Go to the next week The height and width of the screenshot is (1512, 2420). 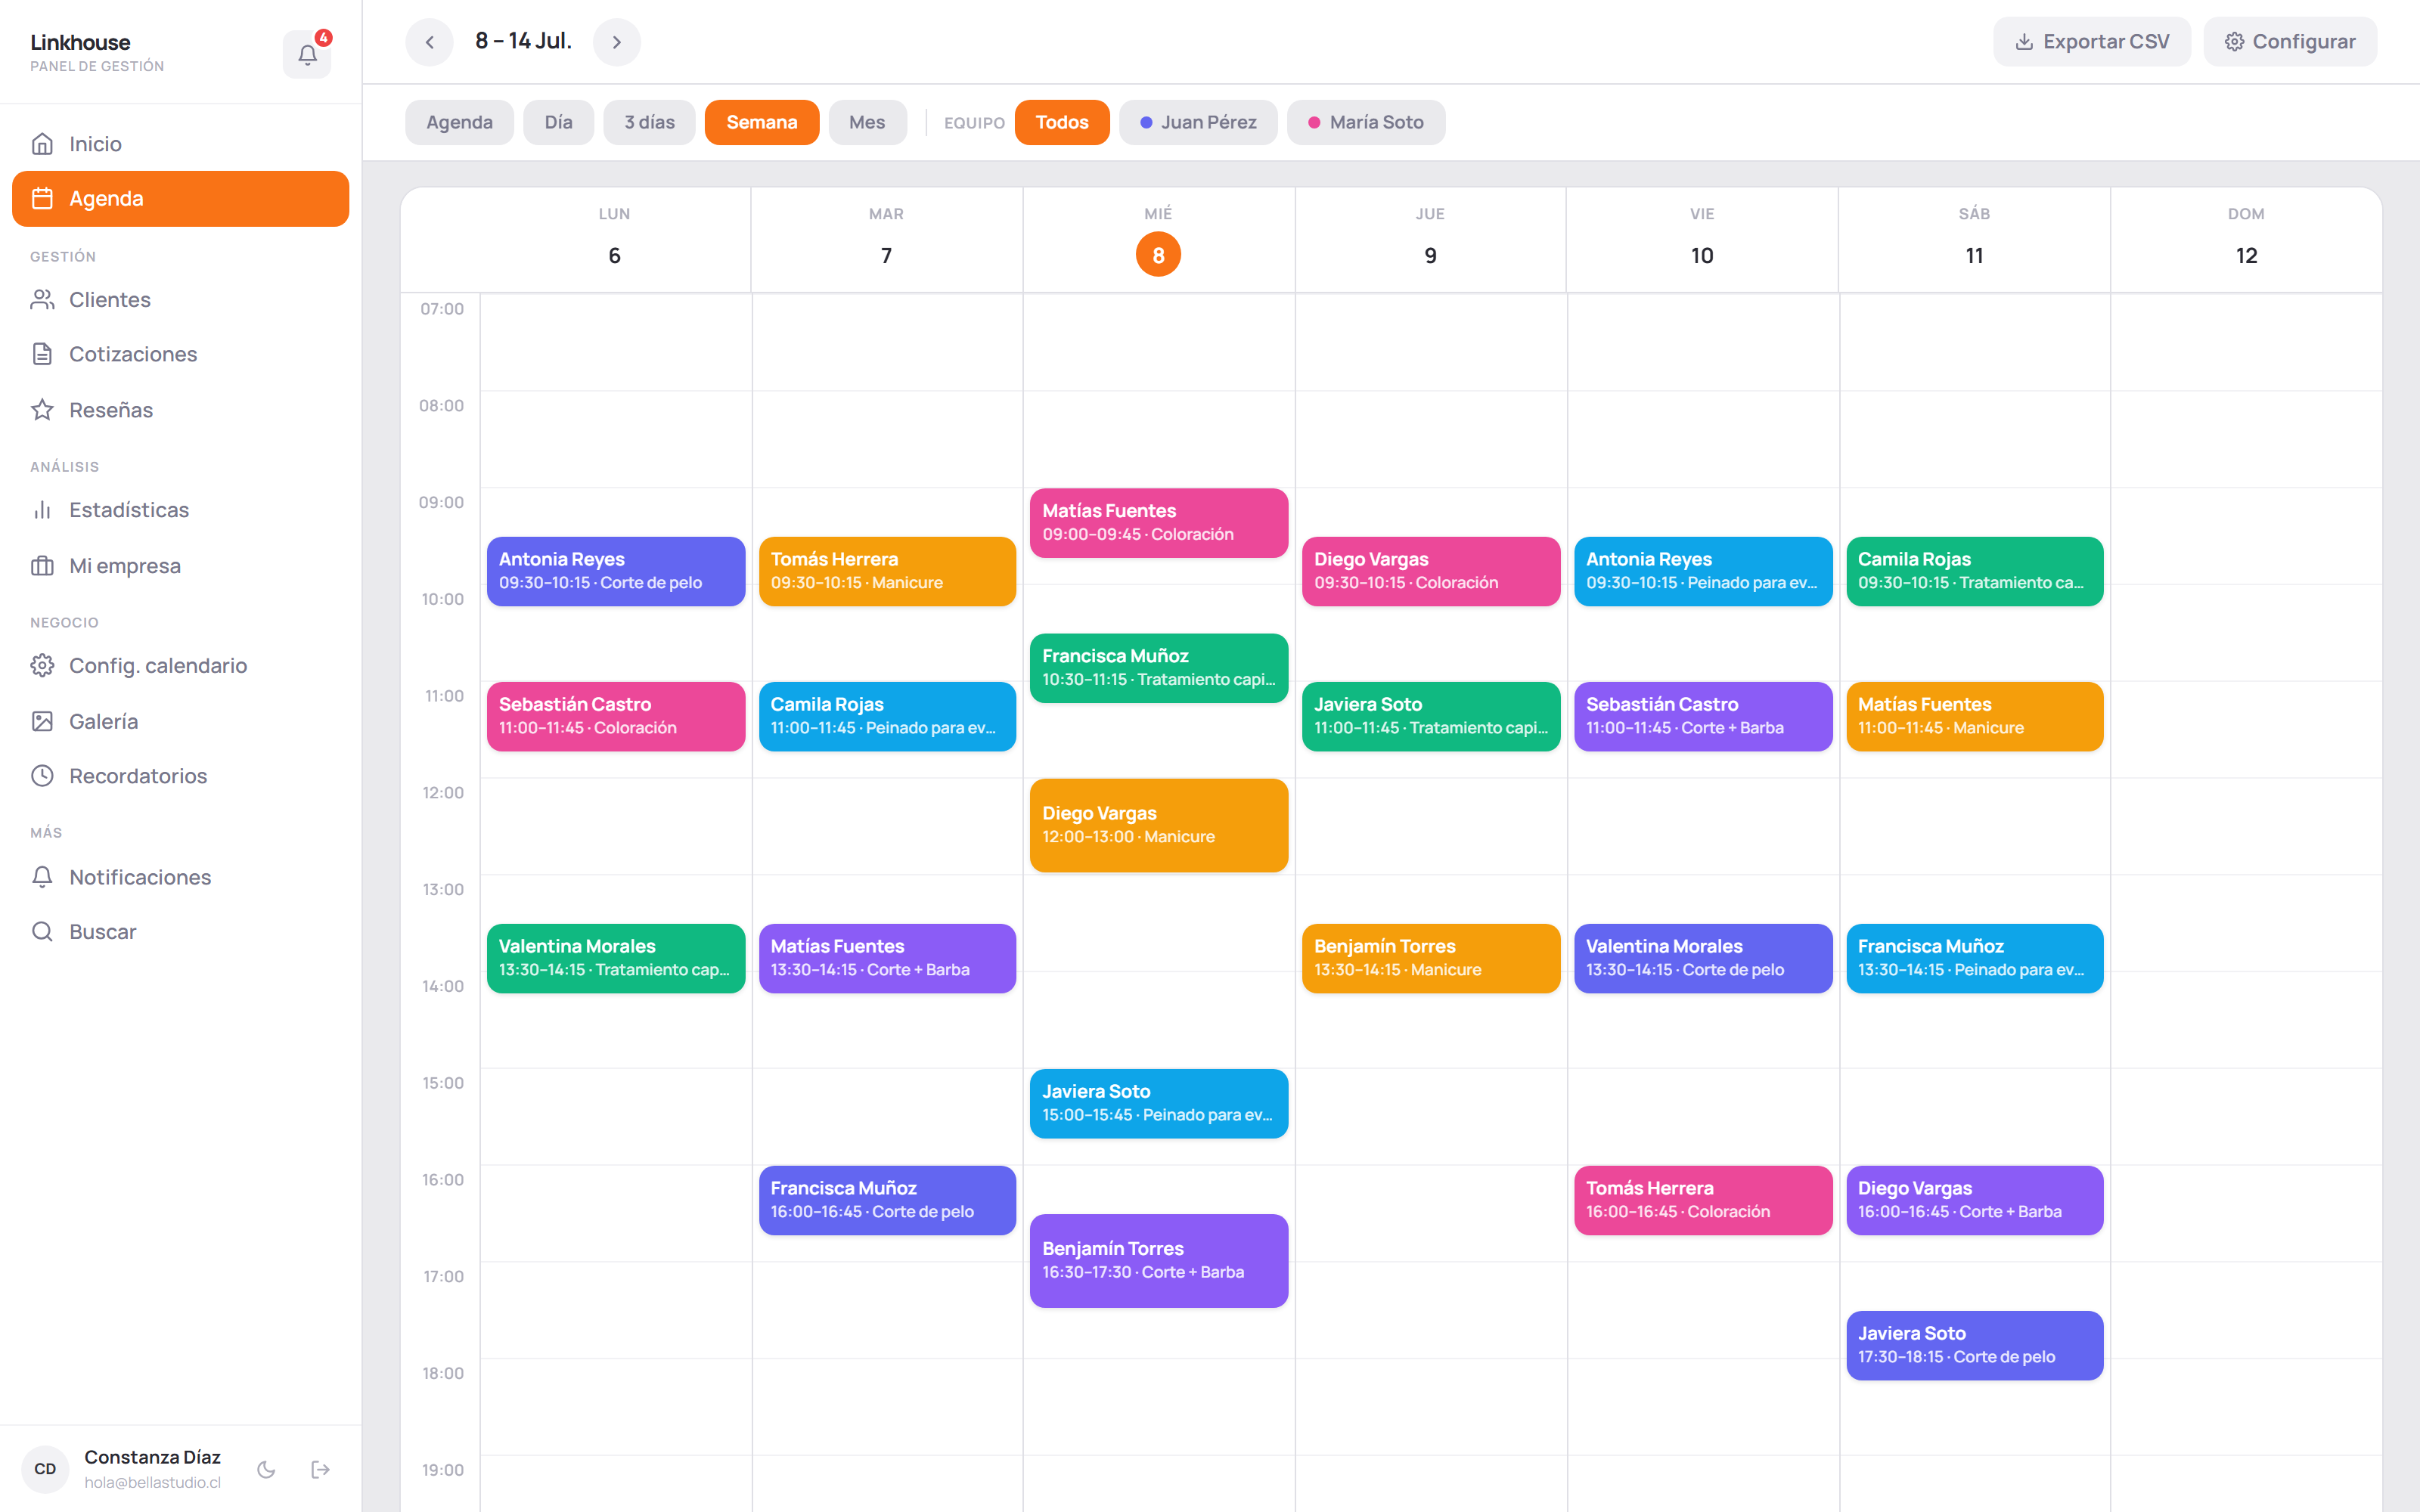pyautogui.click(x=617, y=42)
